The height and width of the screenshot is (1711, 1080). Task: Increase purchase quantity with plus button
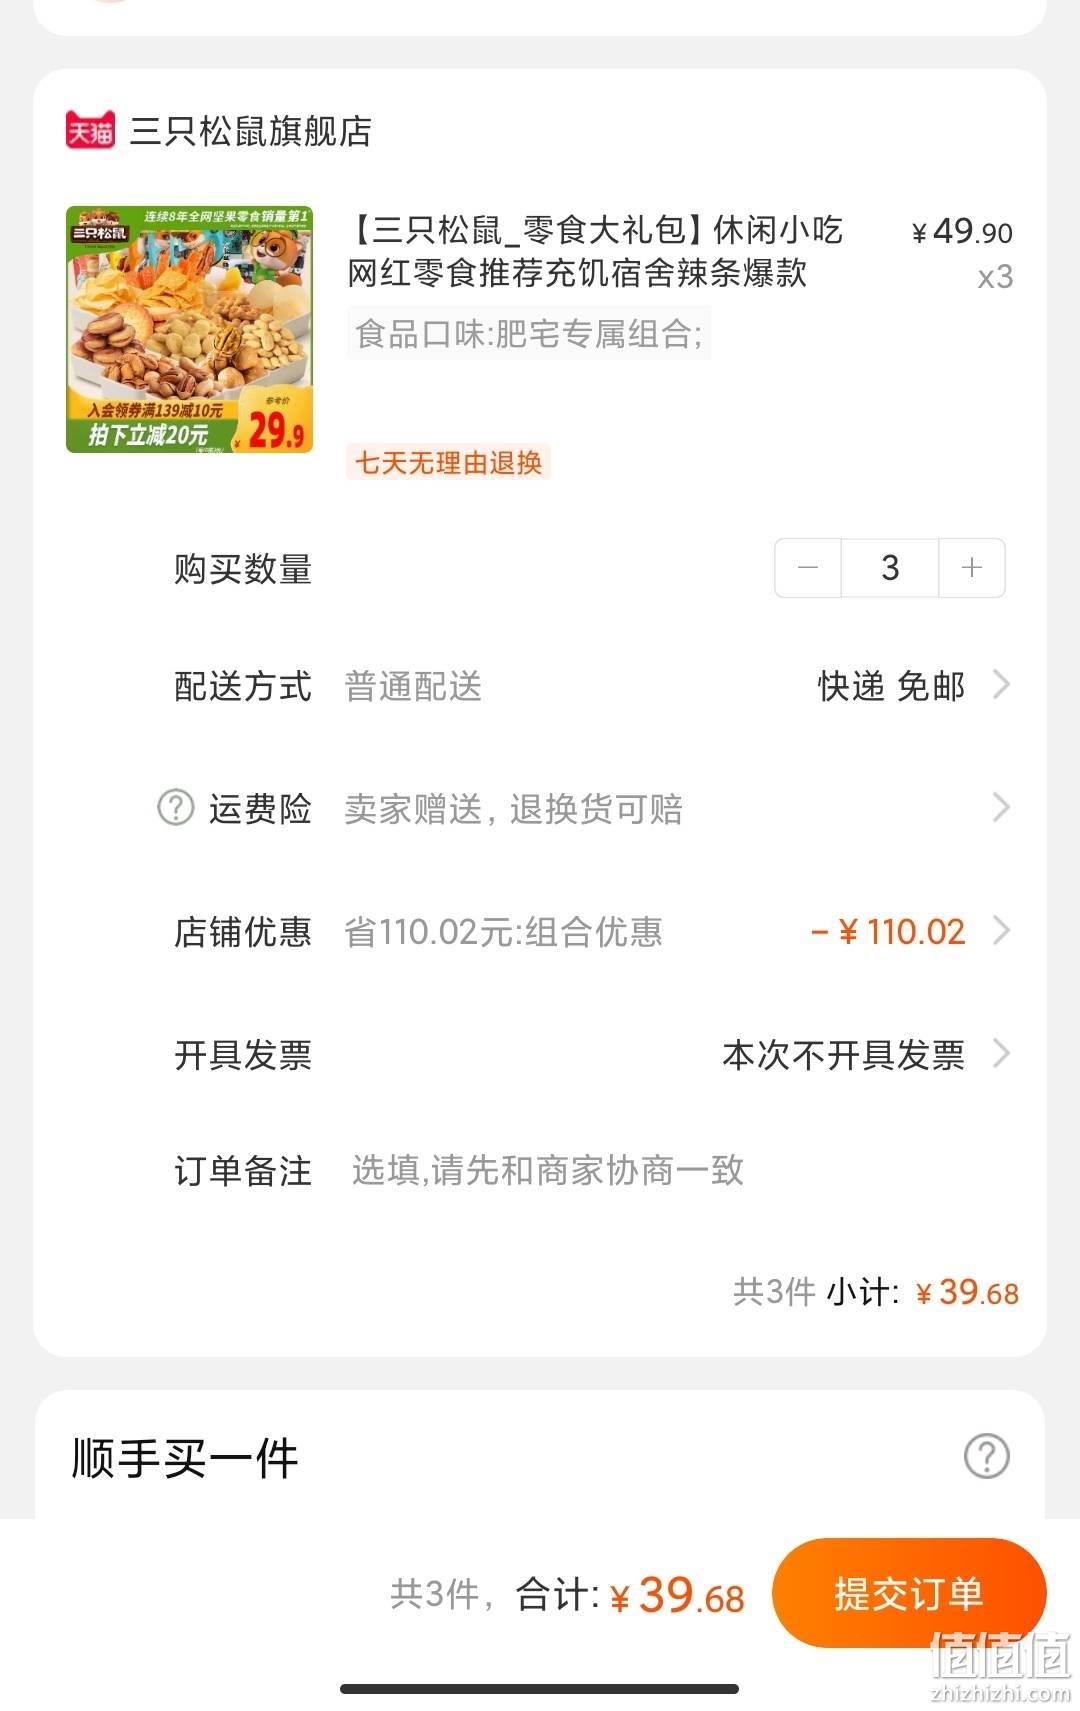971,568
